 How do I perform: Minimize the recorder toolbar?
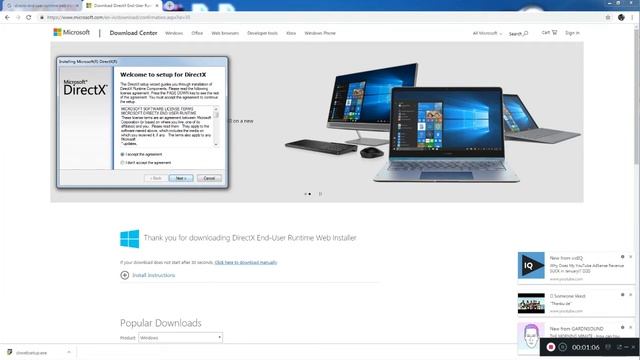626,347
